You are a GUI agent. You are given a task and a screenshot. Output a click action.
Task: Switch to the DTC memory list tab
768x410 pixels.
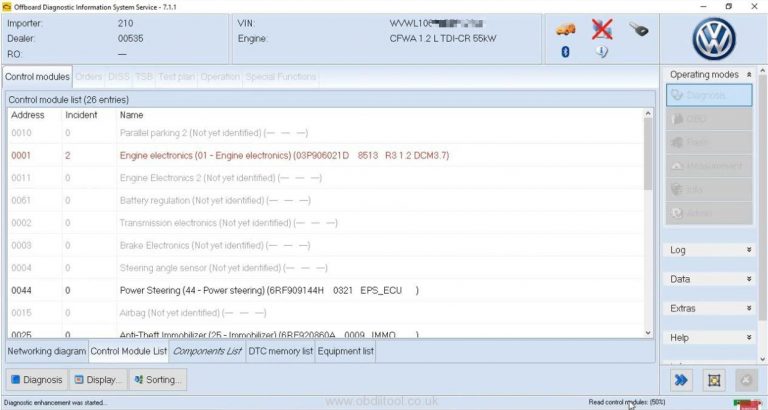[281, 351]
